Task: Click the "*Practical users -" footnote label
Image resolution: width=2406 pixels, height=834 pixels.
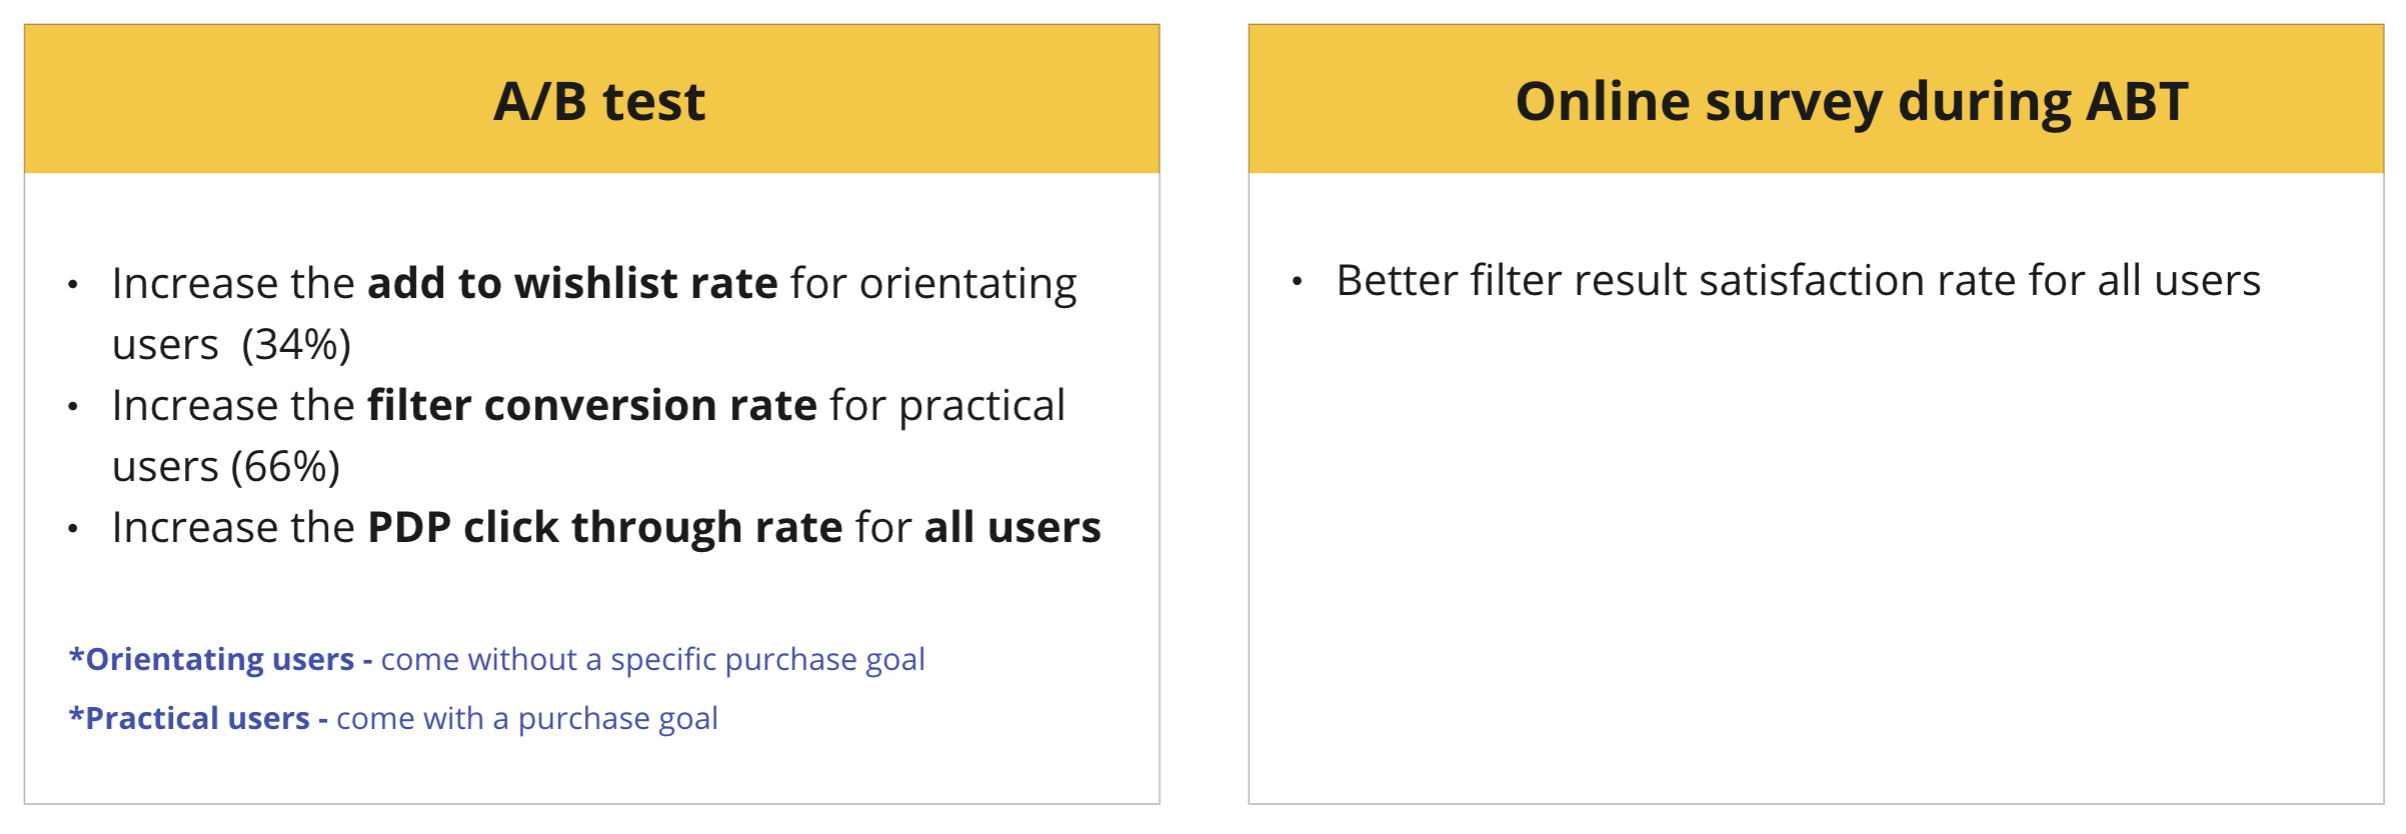Action: point(198,718)
